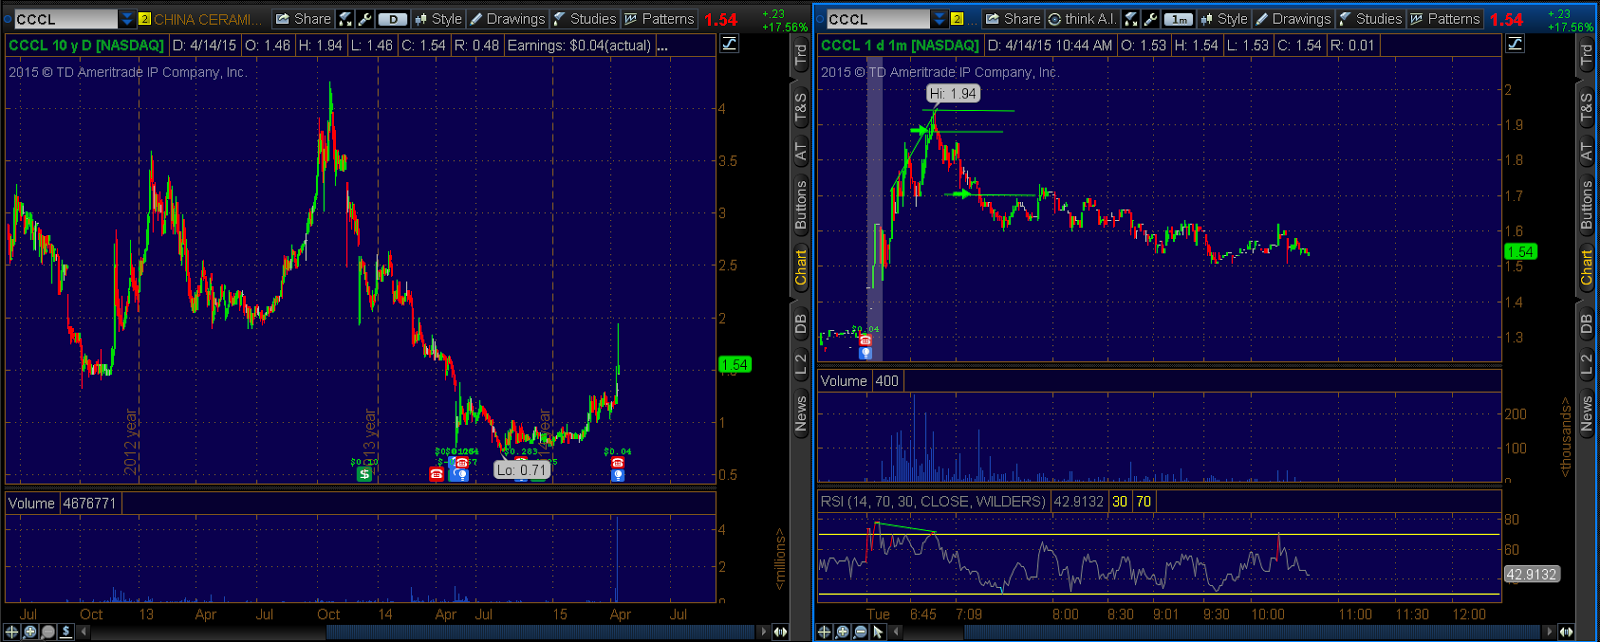
Task: Open symbol dropdown arrow in right chart
Action: point(940,19)
